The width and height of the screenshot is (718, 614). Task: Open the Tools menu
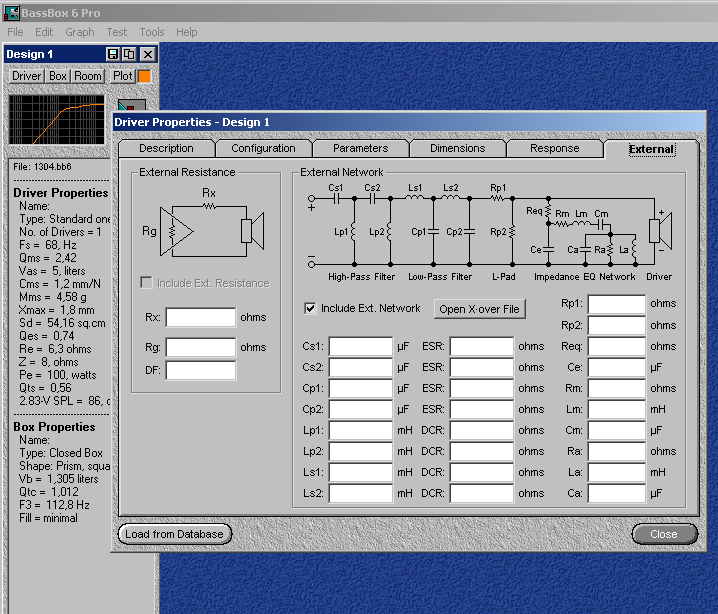coord(152,32)
